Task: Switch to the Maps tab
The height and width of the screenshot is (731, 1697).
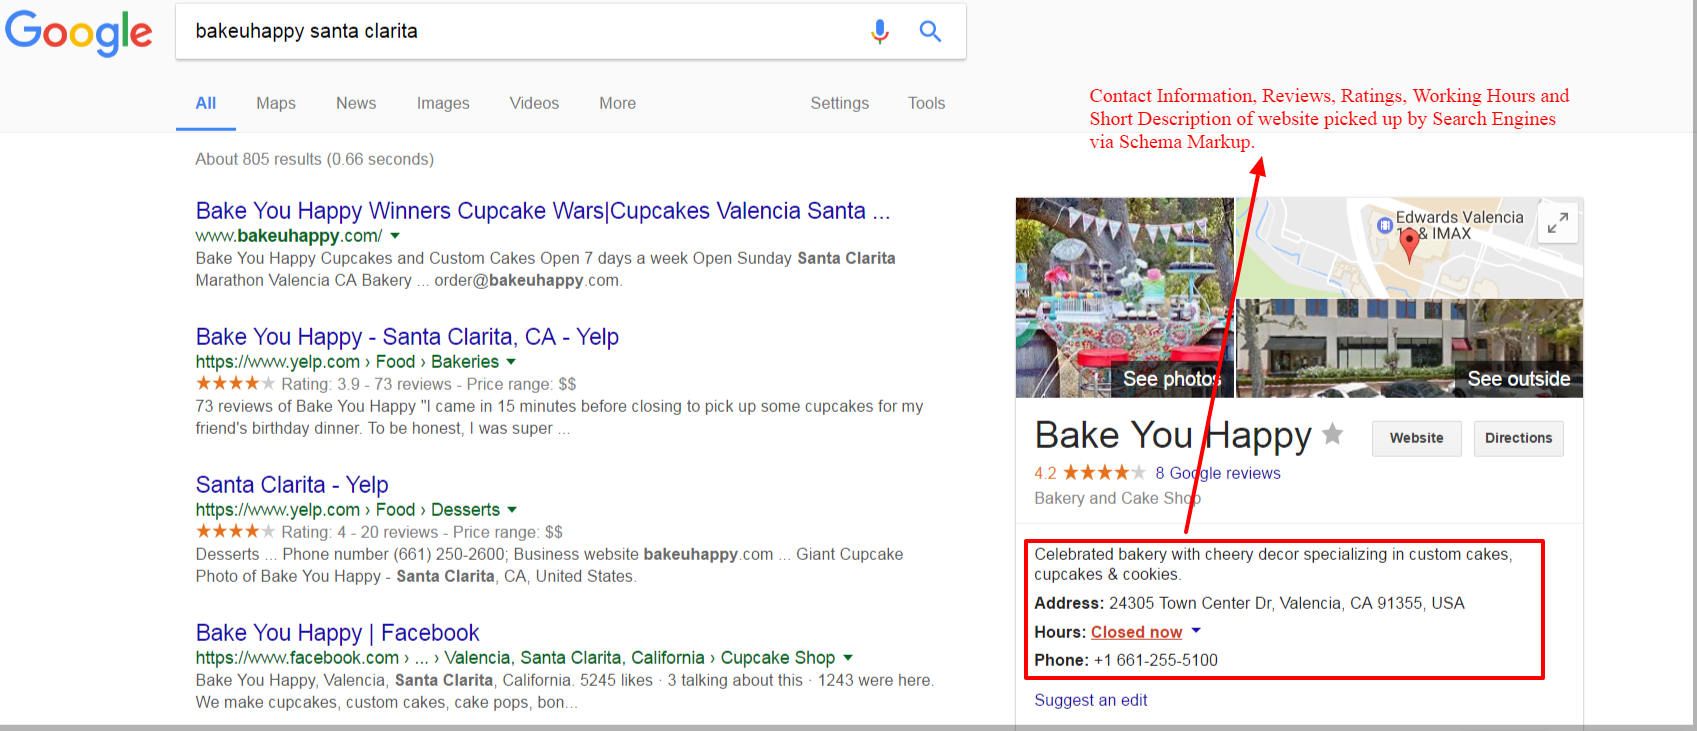Action: click(x=276, y=103)
